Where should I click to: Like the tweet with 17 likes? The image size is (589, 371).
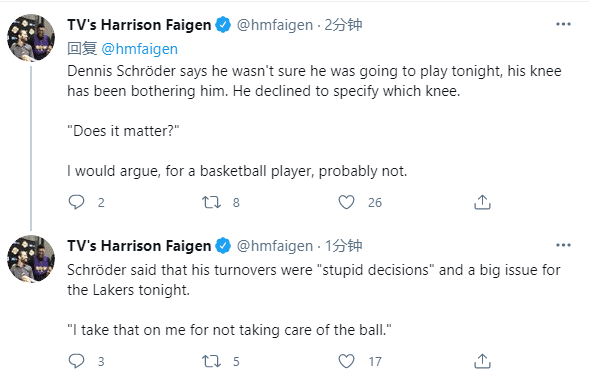point(346,361)
